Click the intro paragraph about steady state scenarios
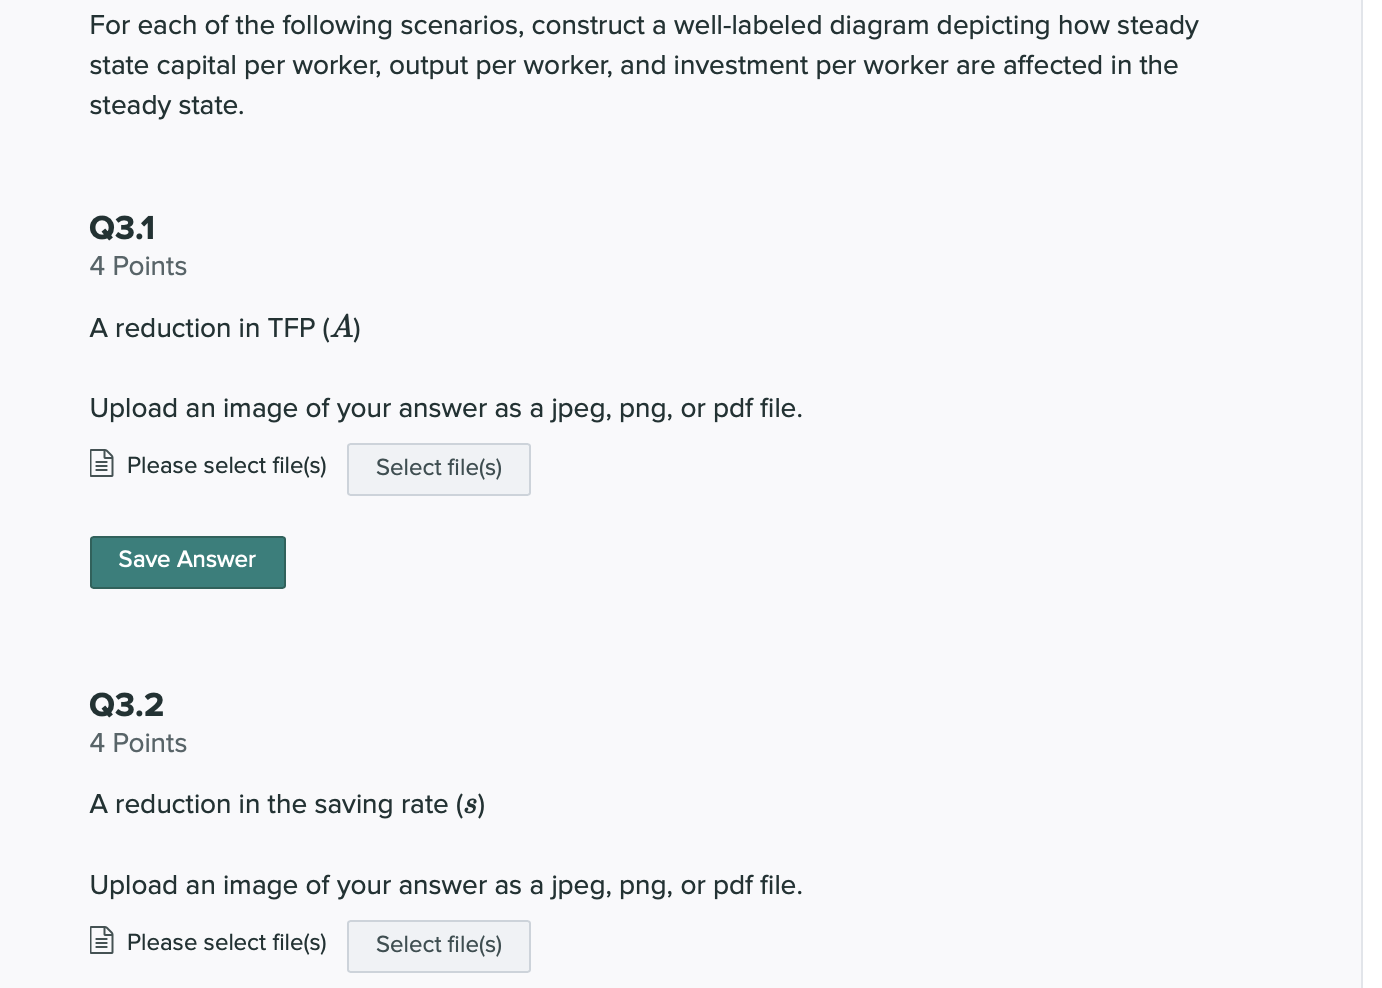Image resolution: width=1382 pixels, height=988 pixels. (x=644, y=65)
